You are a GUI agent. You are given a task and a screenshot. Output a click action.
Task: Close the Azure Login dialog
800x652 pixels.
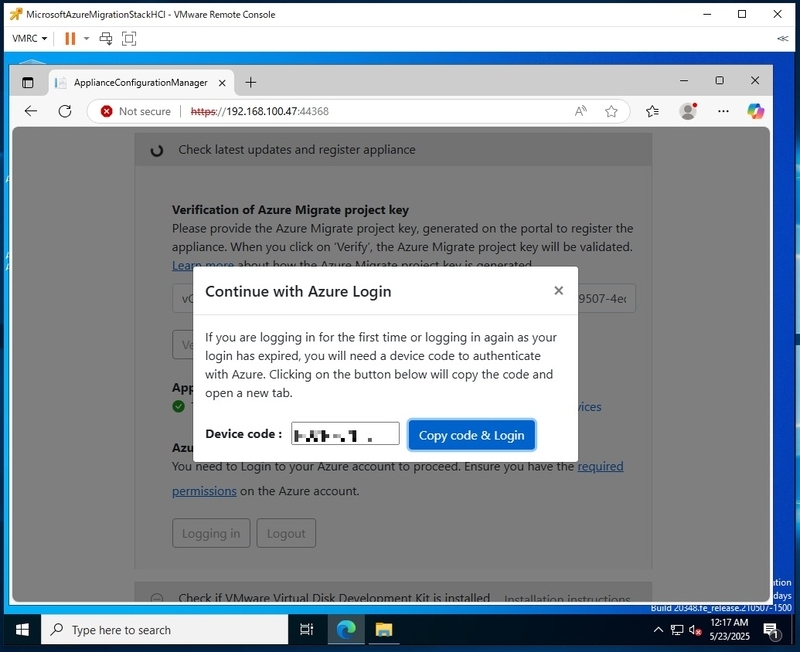559,291
